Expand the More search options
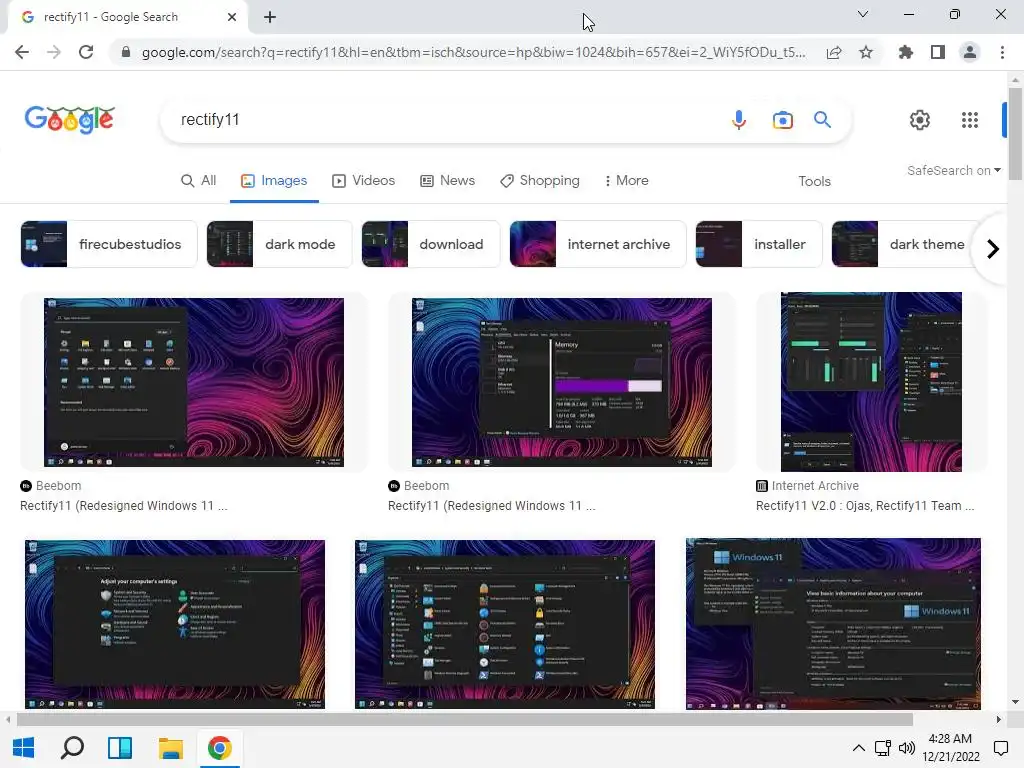 [x=626, y=181]
